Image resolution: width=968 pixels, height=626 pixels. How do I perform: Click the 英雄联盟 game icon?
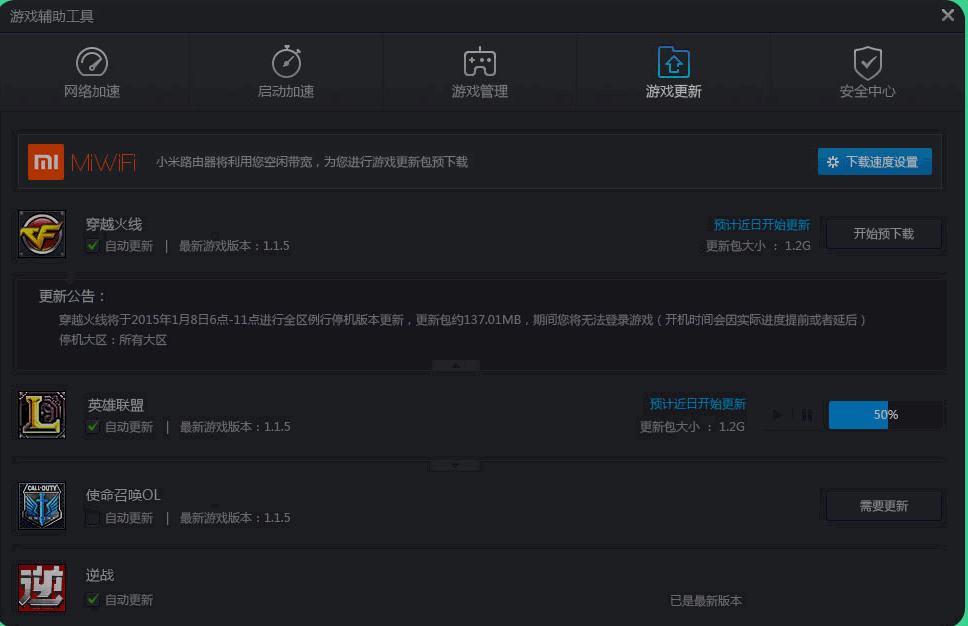(x=42, y=415)
